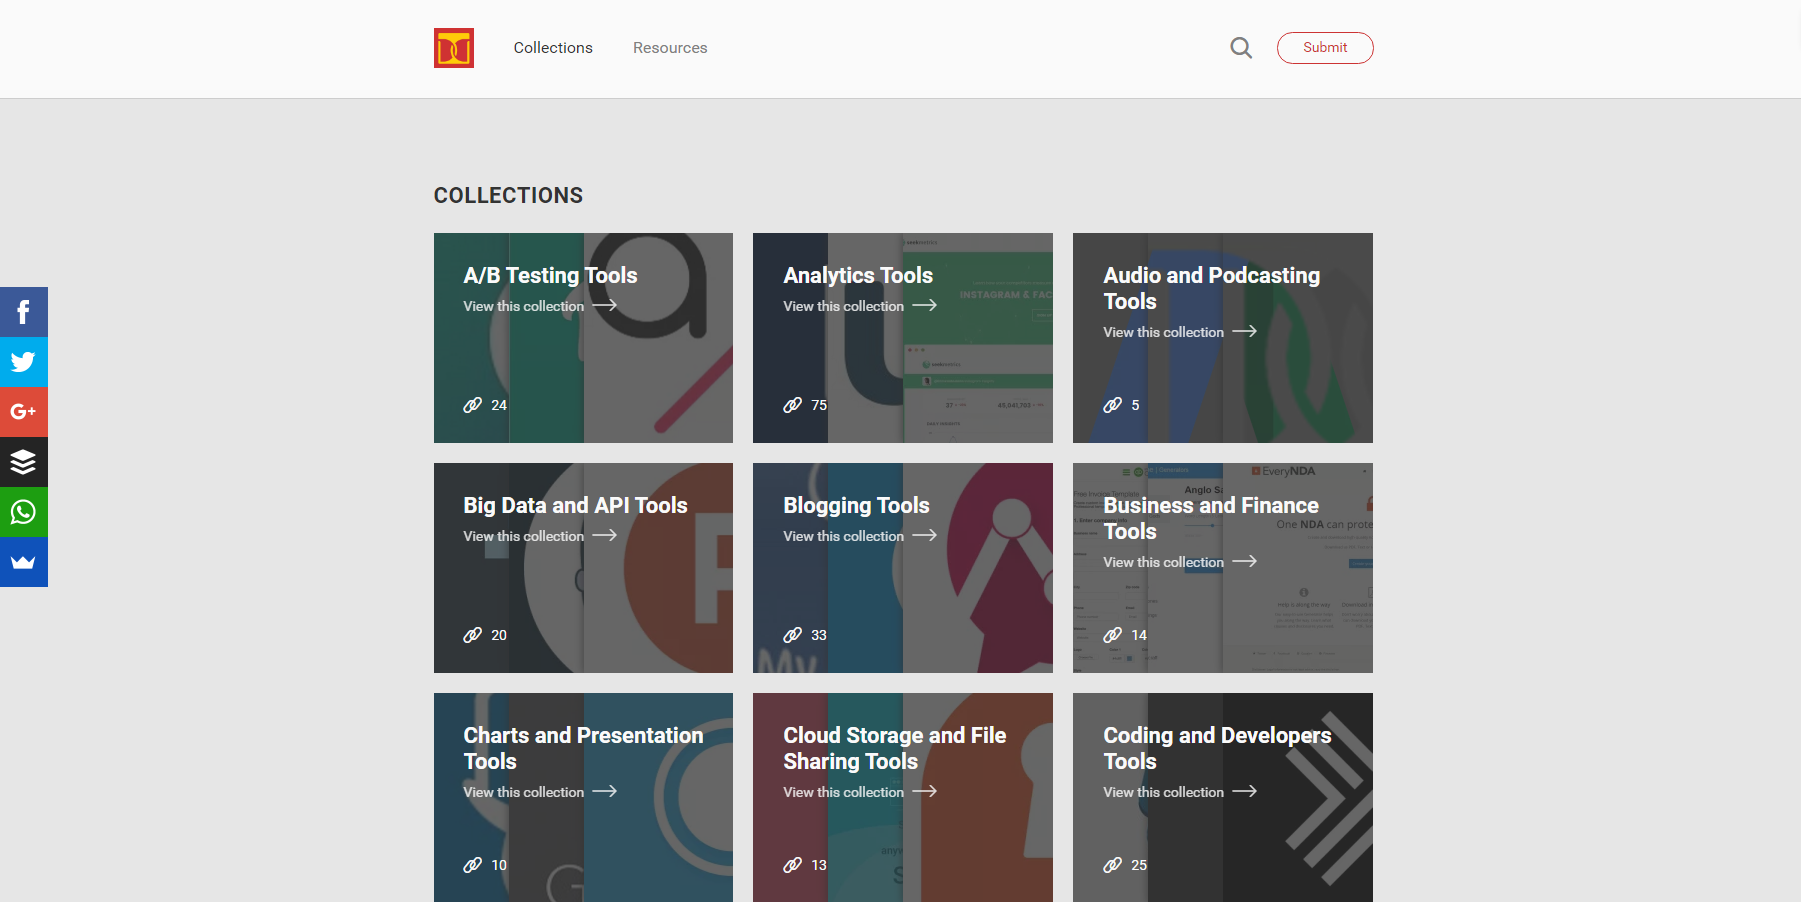
Task: Click count 10 on Charts and Presentation card
Action: (499, 865)
